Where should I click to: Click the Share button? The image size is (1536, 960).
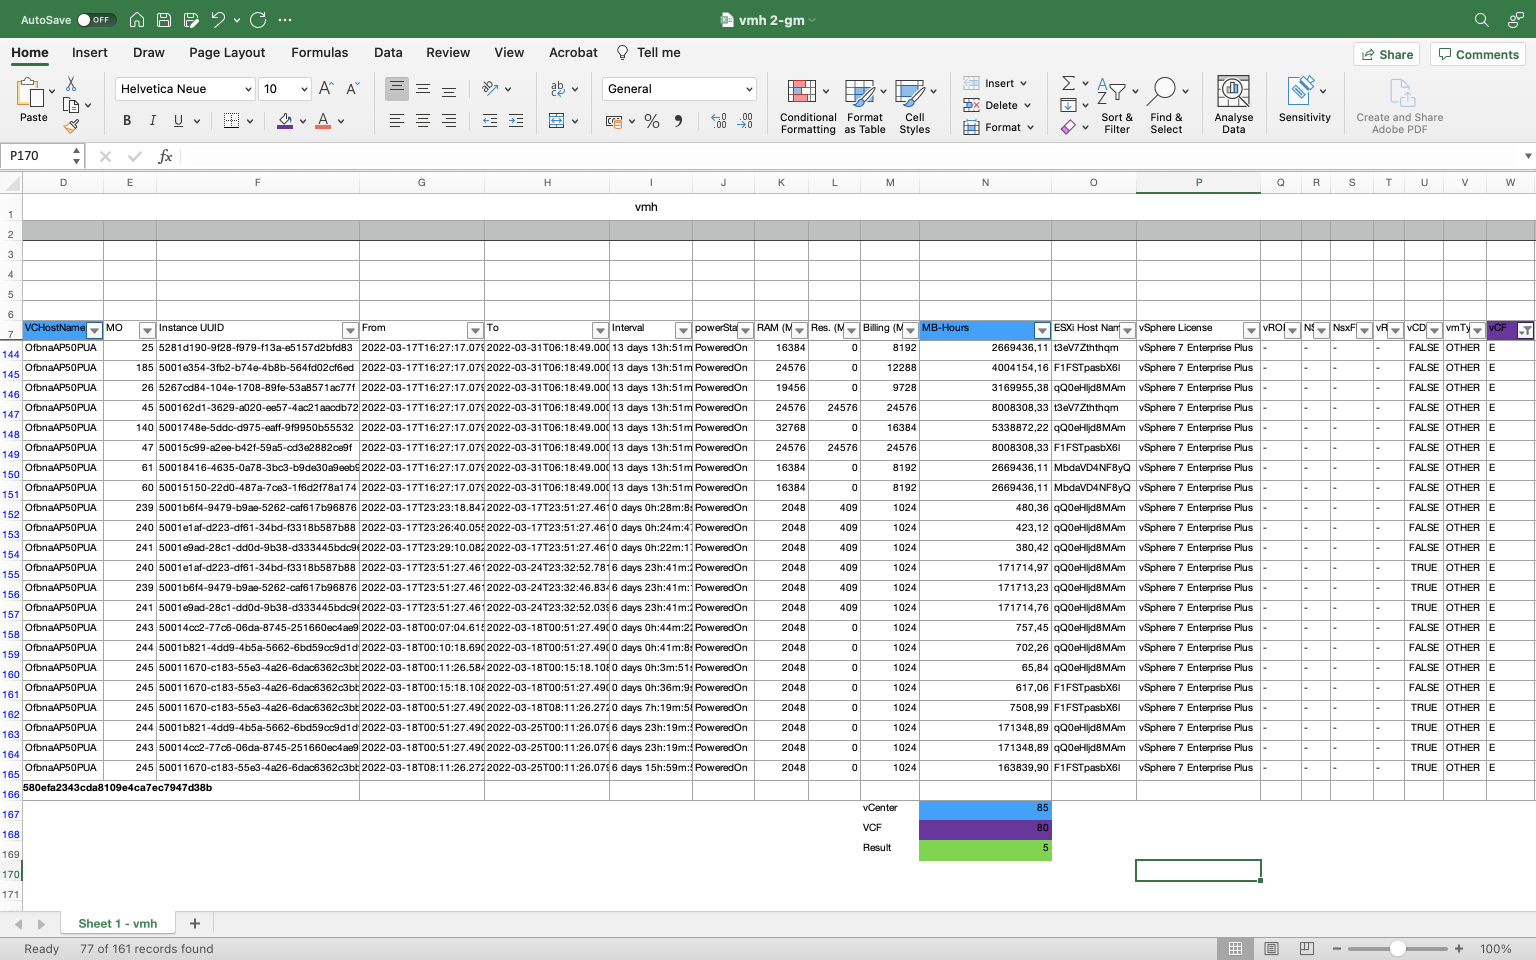1387,54
